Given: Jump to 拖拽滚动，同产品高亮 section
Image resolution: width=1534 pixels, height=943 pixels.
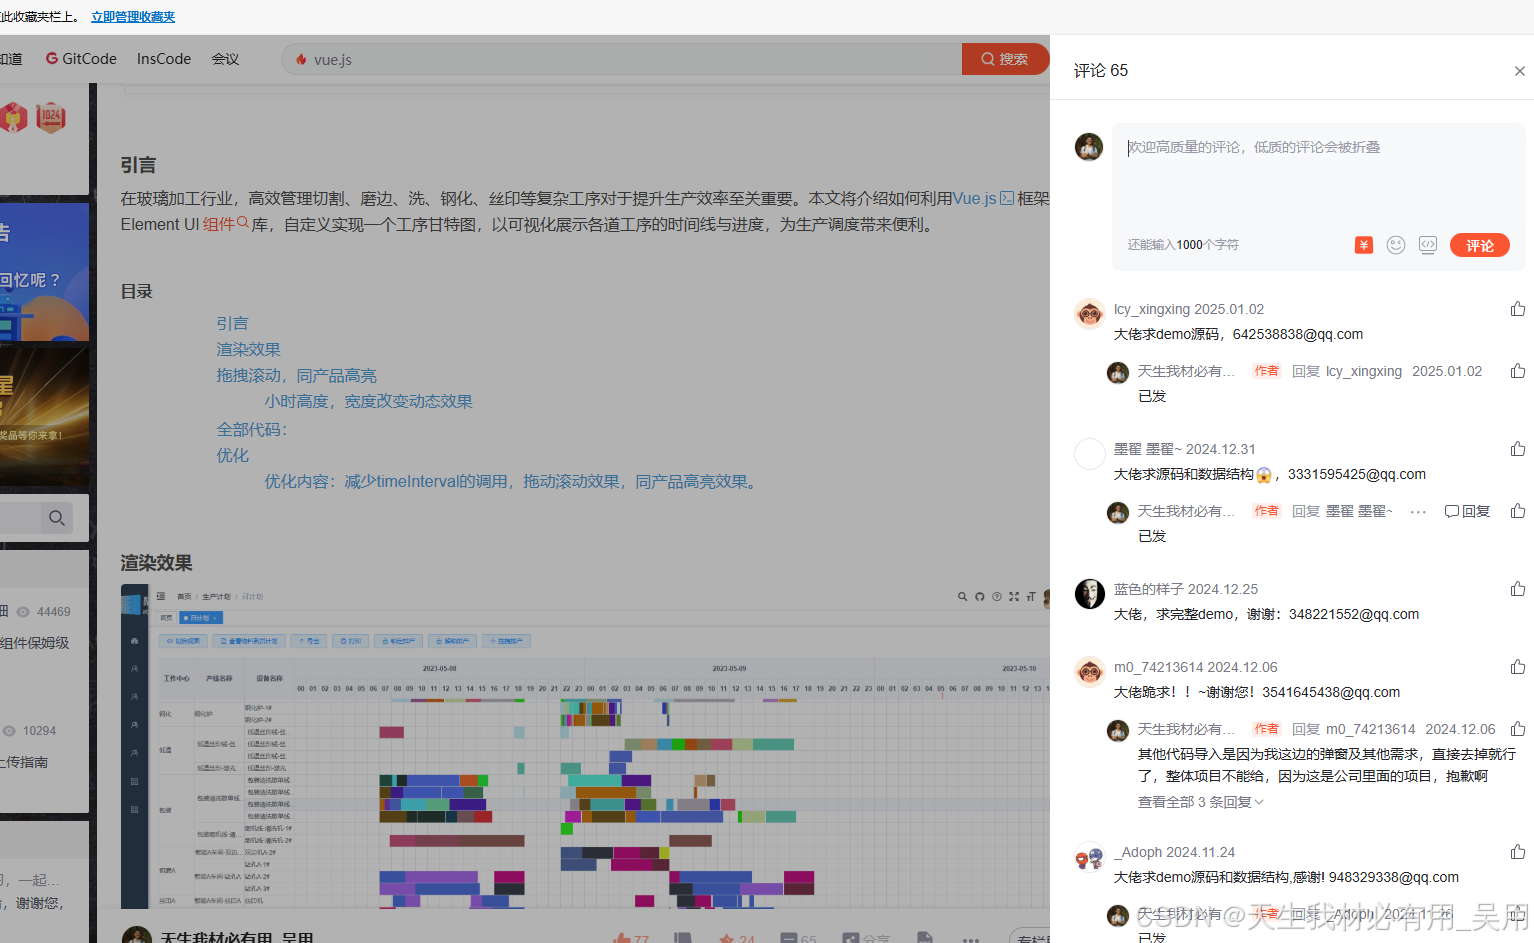Looking at the screenshot, I should pyautogui.click(x=296, y=375).
